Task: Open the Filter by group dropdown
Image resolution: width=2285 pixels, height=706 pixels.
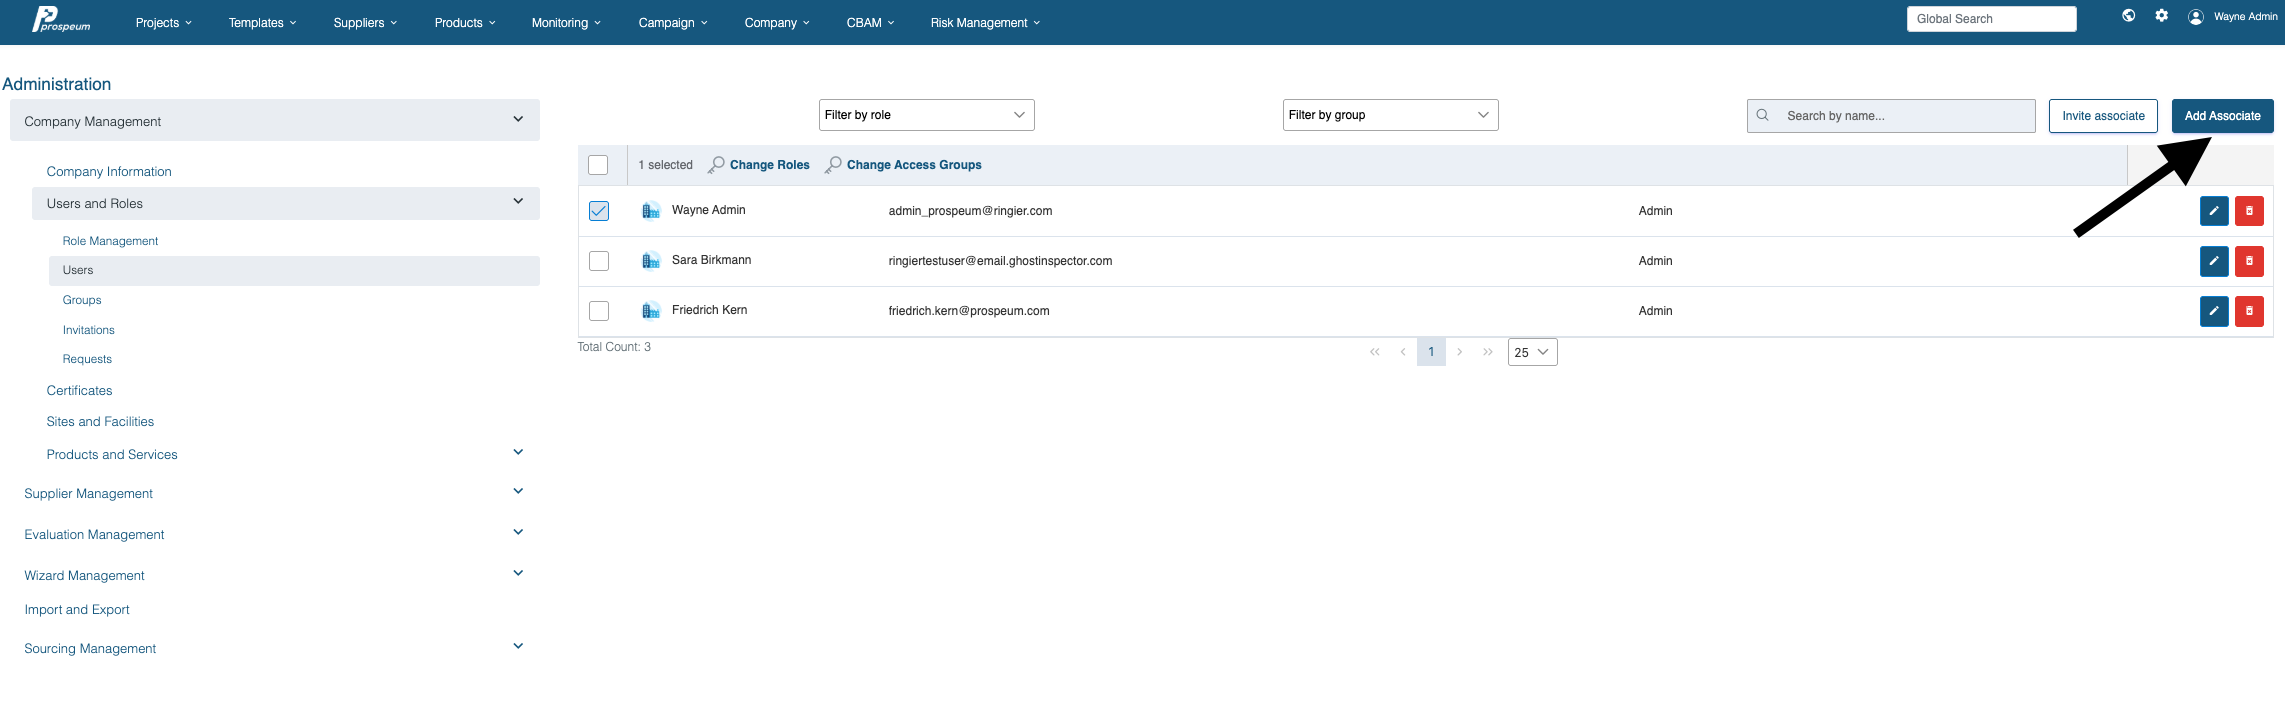Action: click(x=1390, y=115)
